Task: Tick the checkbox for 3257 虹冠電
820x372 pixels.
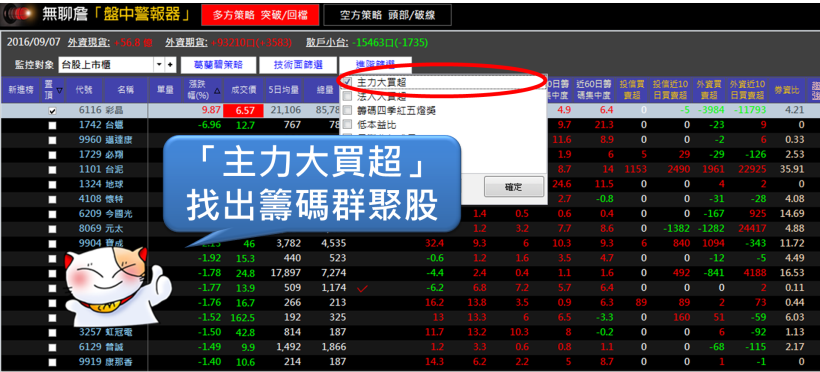Action: (52, 332)
